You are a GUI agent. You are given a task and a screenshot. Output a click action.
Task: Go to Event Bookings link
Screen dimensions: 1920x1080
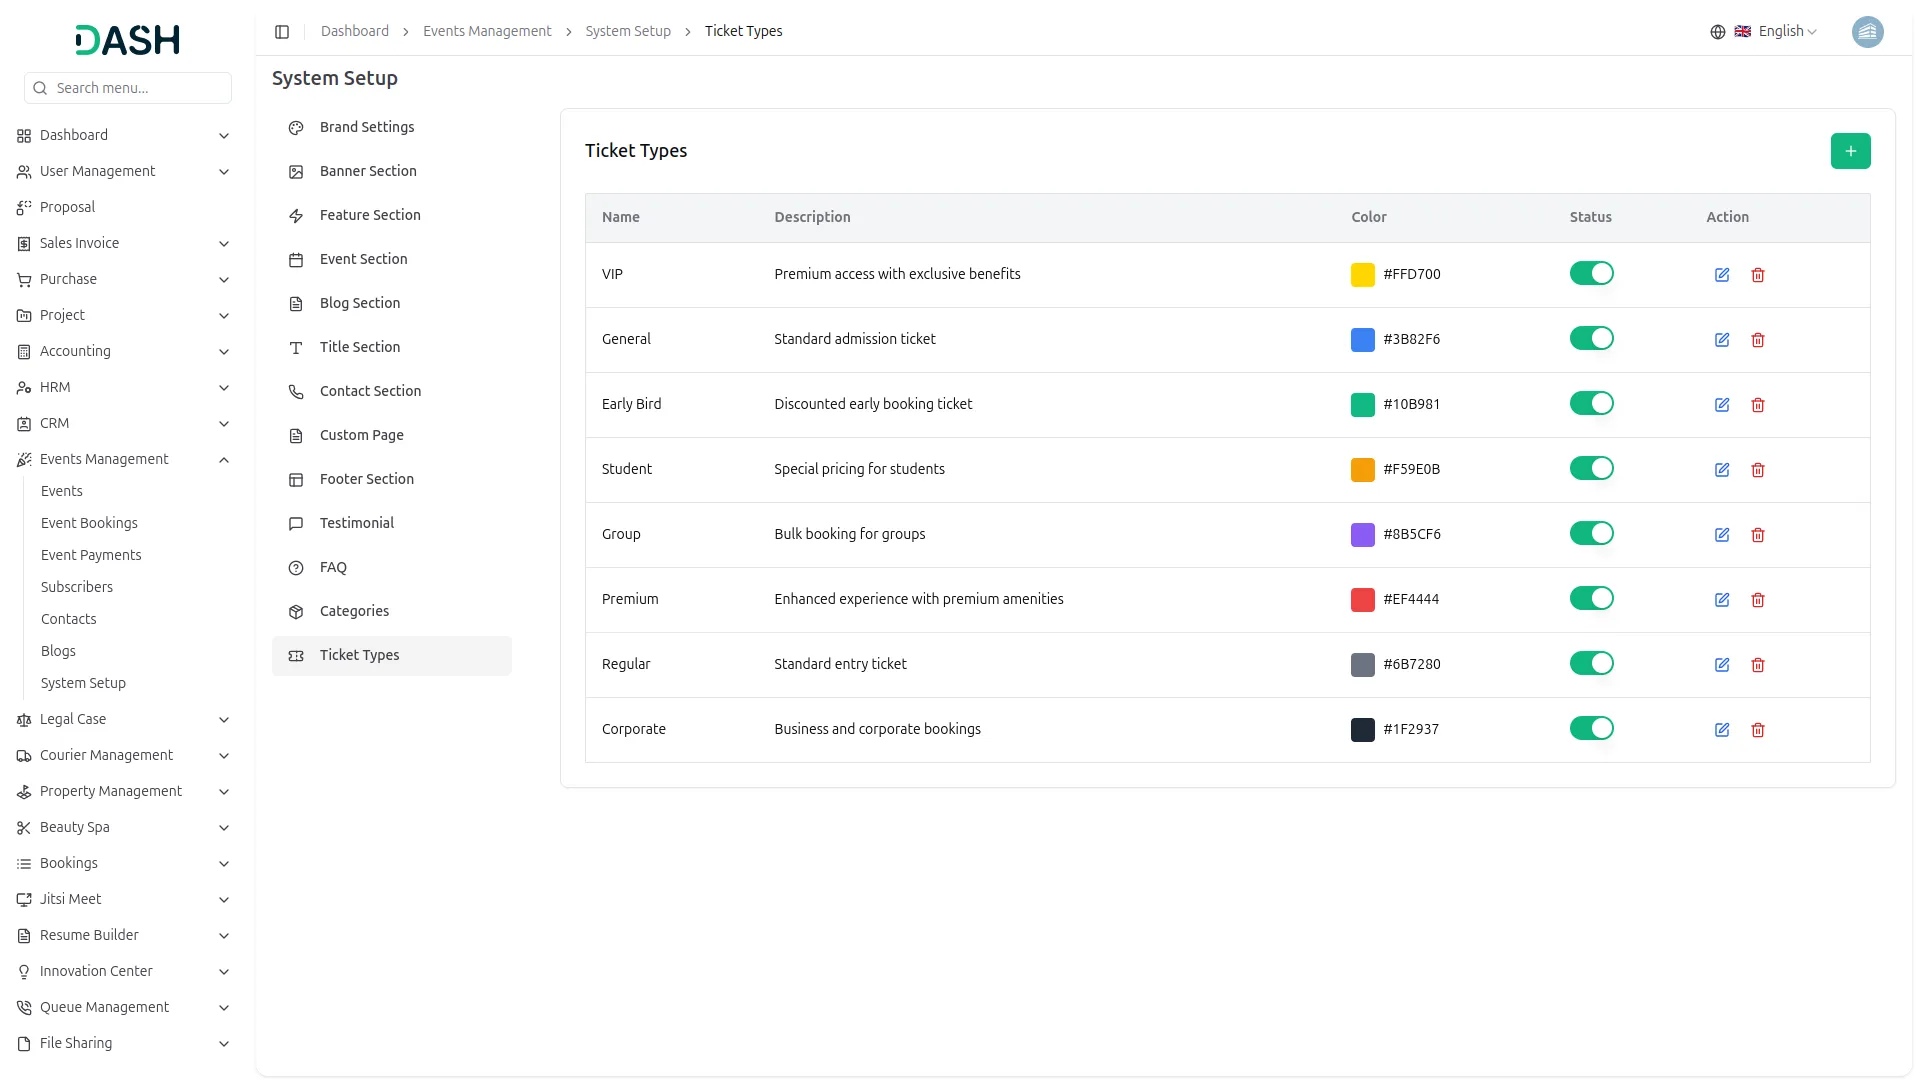point(89,523)
